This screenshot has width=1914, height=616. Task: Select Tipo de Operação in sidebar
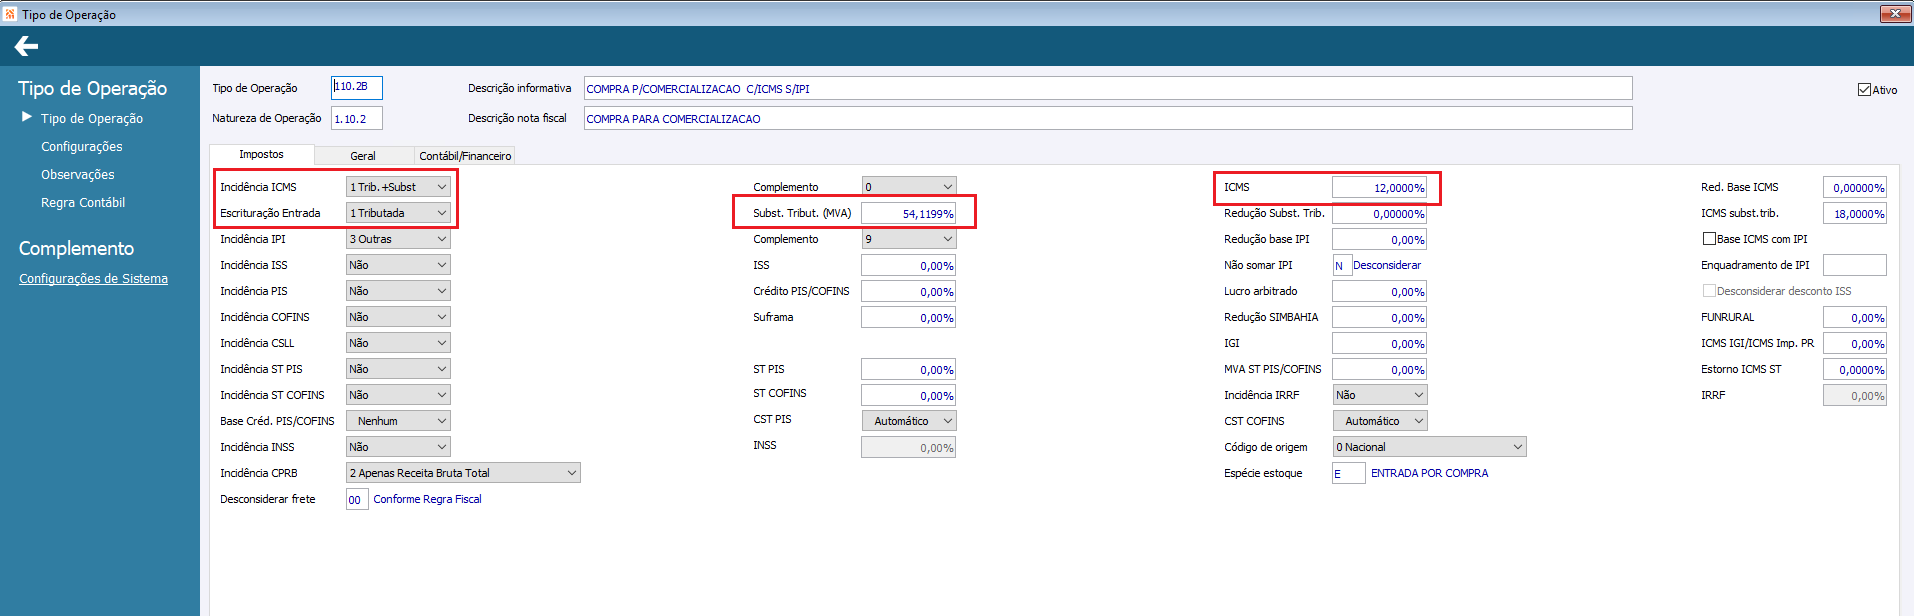92,118
